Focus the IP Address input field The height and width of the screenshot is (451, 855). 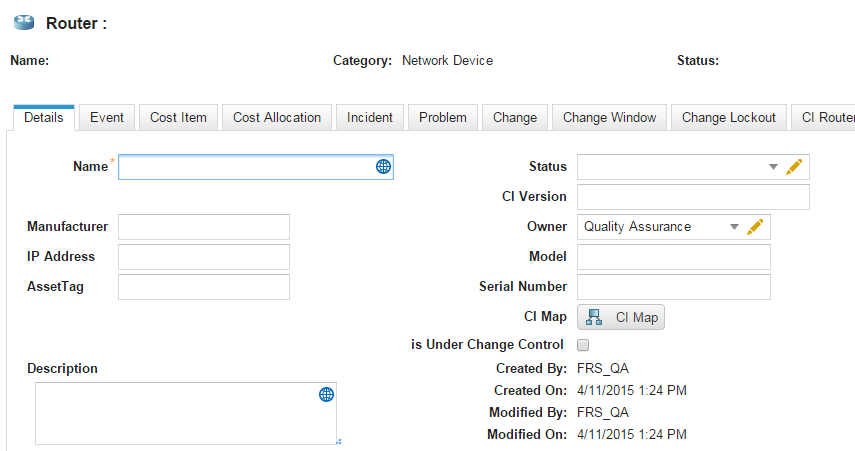tap(203, 257)
